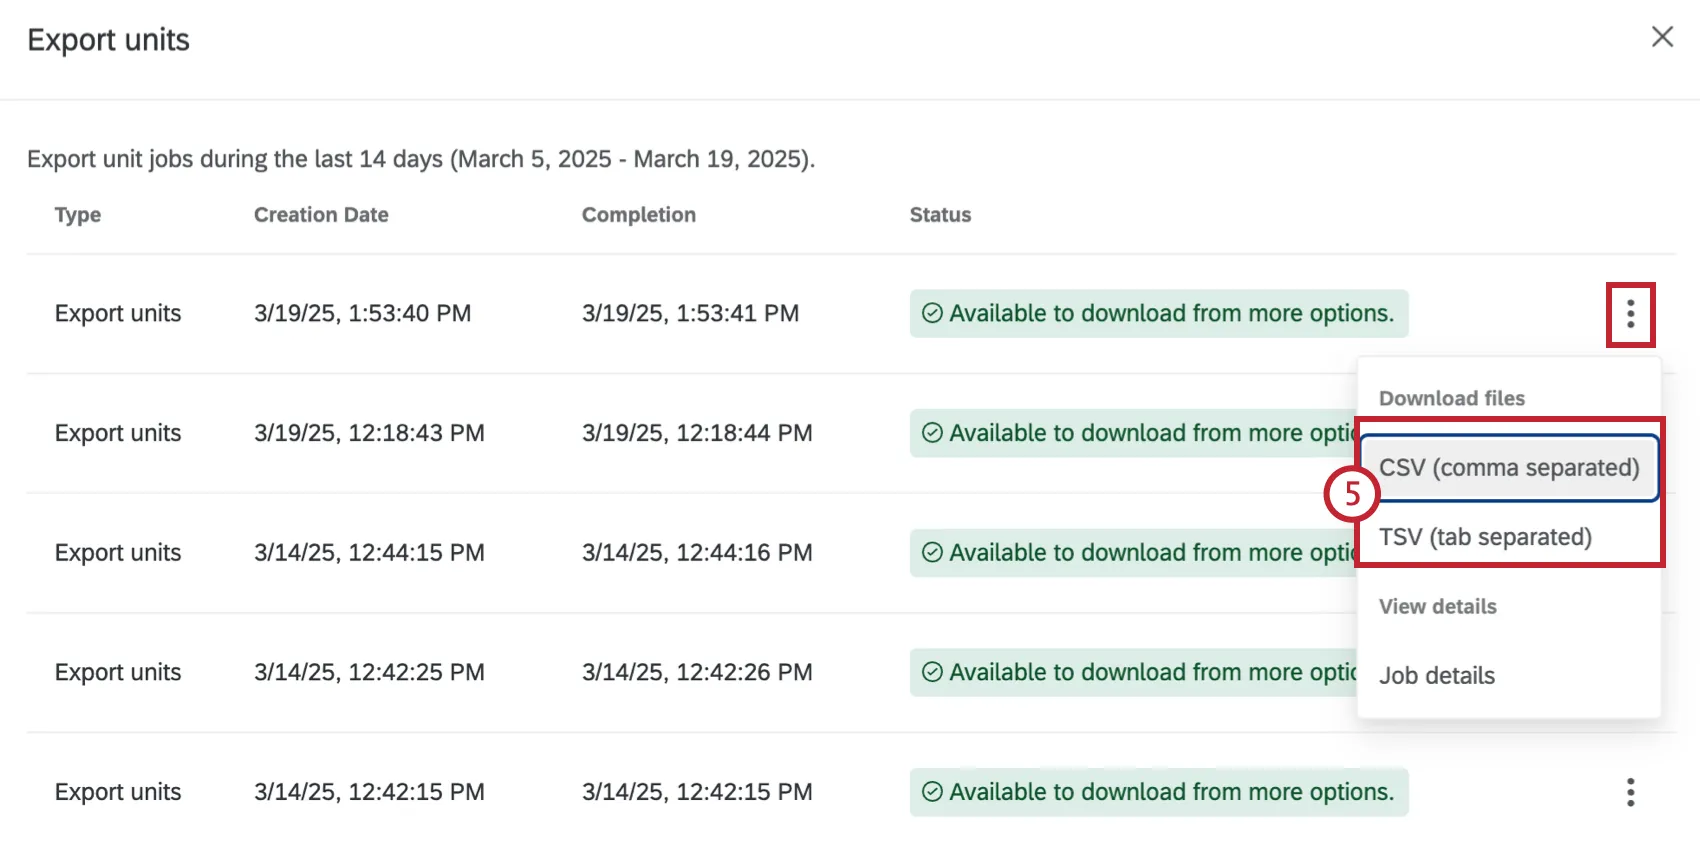Open more options for 12:42:15 PM export
Image resolution: width=1700 pixels, height=846 pixels.
coord(1630,792)
